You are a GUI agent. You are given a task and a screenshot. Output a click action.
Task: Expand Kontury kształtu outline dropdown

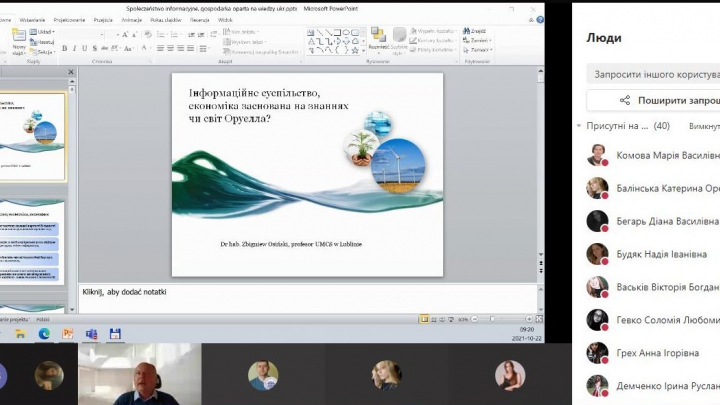[433, 41]
